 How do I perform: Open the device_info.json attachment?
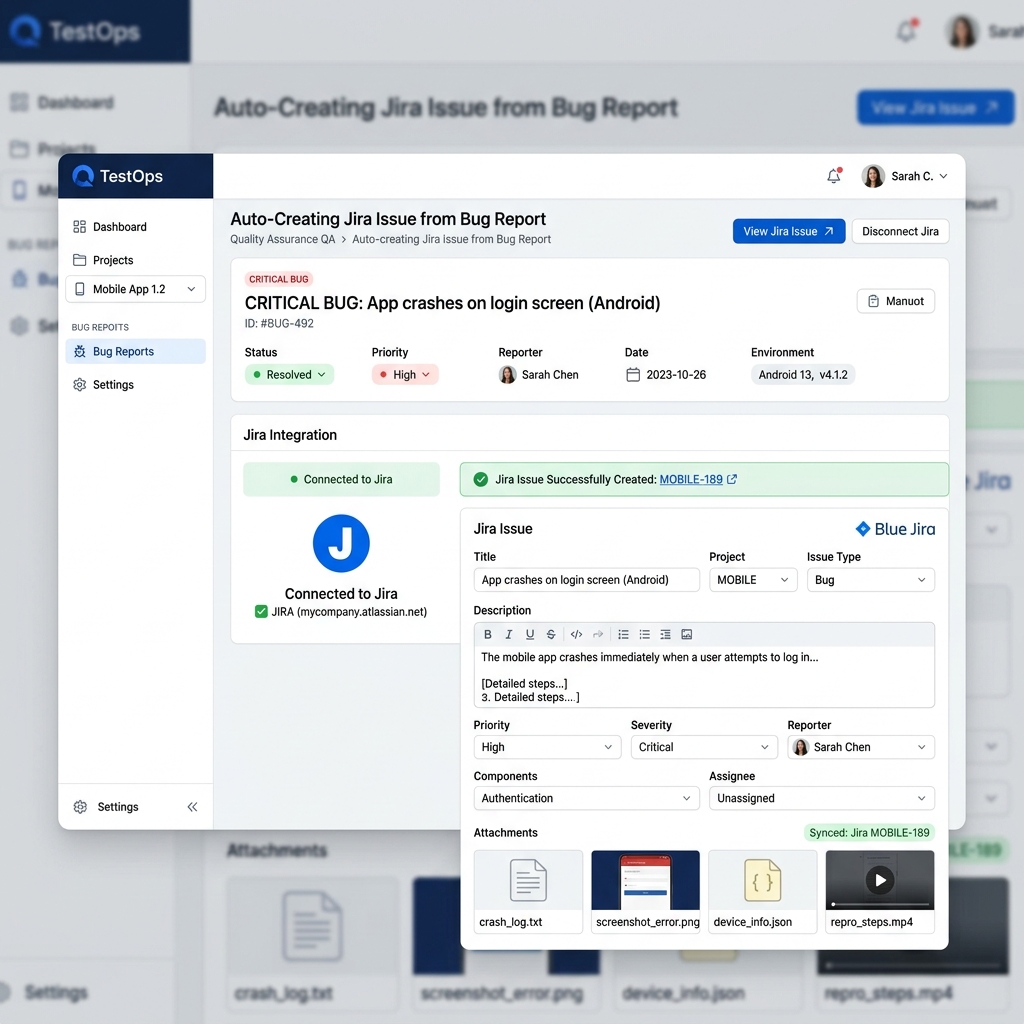pos(763,891)
